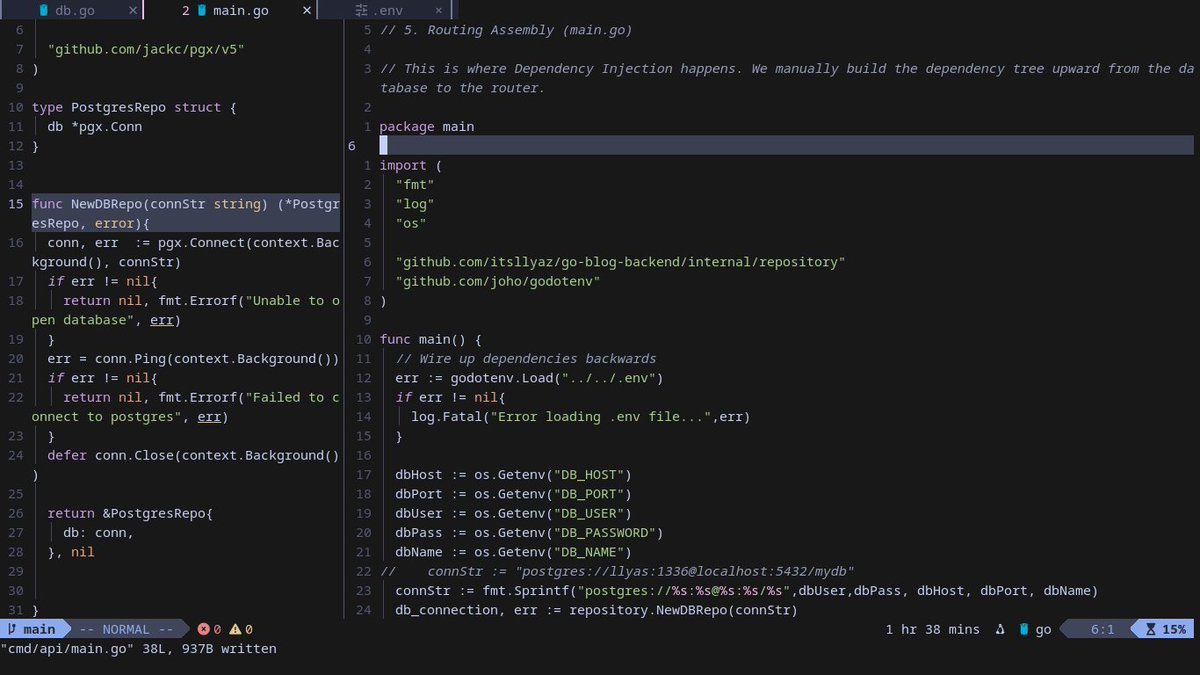1200x675 pixels.
Task: Click the 'db: conn,' line
Action: point(98,532)
